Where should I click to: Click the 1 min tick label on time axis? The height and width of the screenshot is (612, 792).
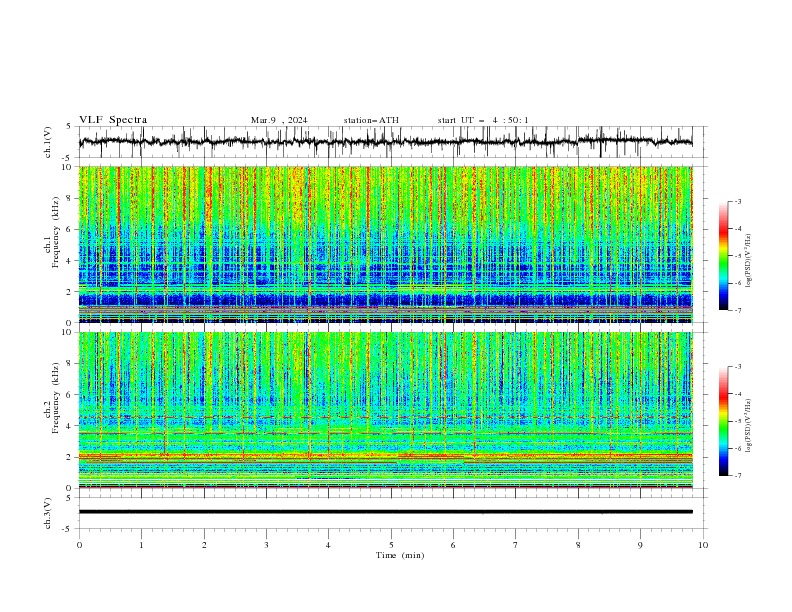[x=141, y=545]
